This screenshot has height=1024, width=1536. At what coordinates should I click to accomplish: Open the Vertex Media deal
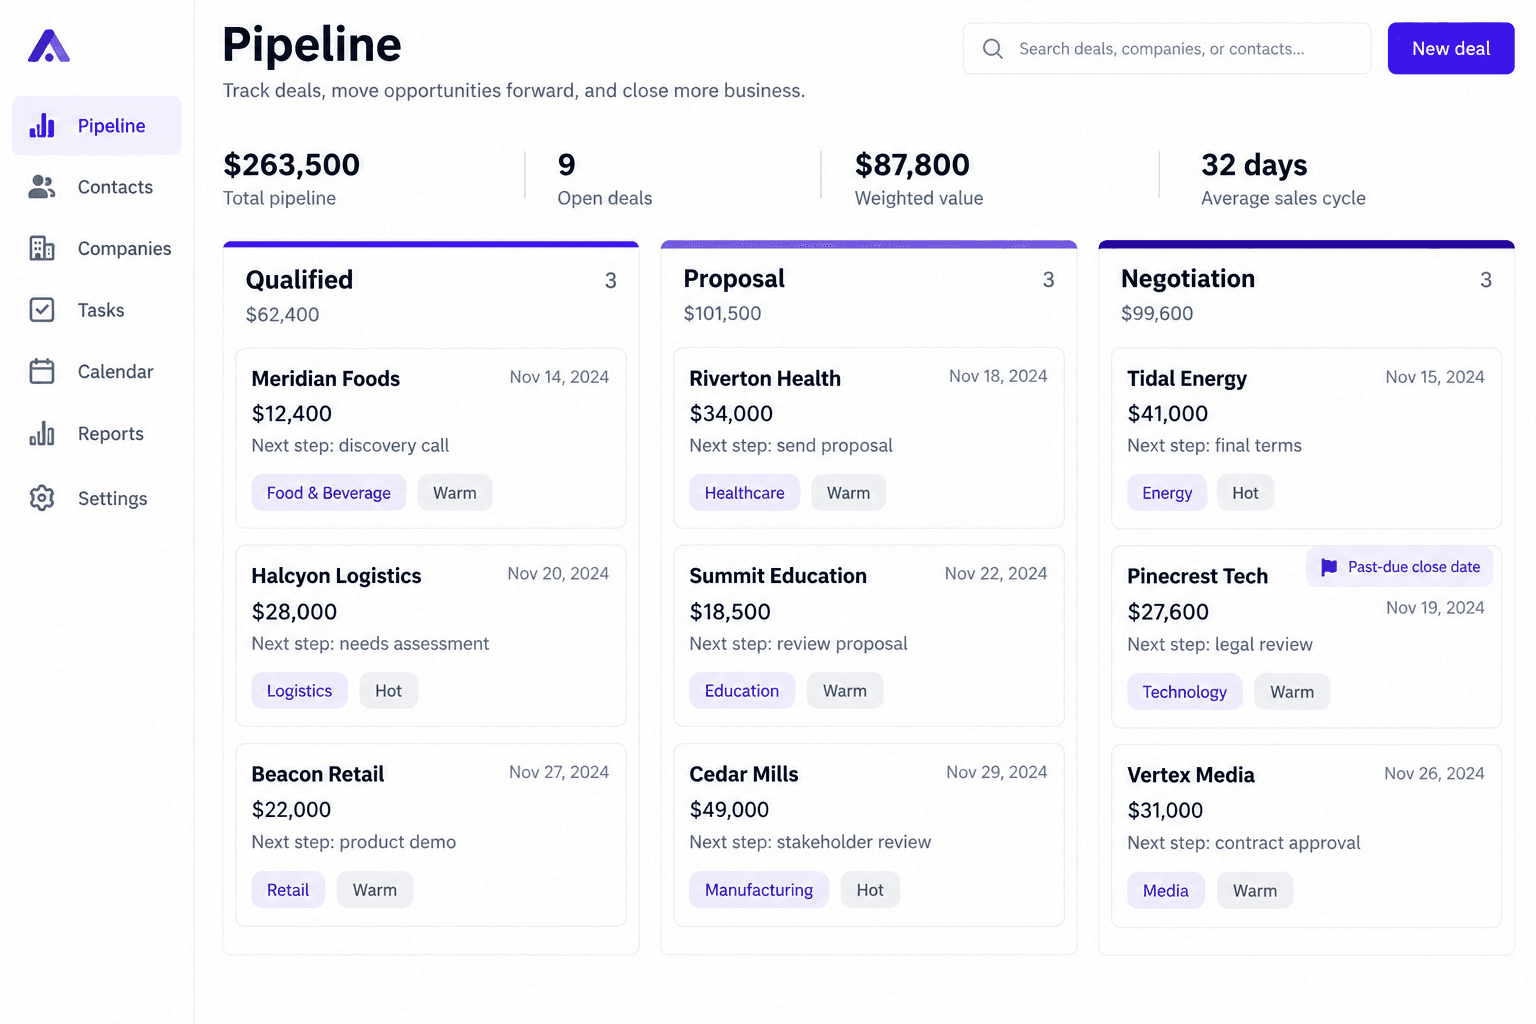[x=1306, y=836]
